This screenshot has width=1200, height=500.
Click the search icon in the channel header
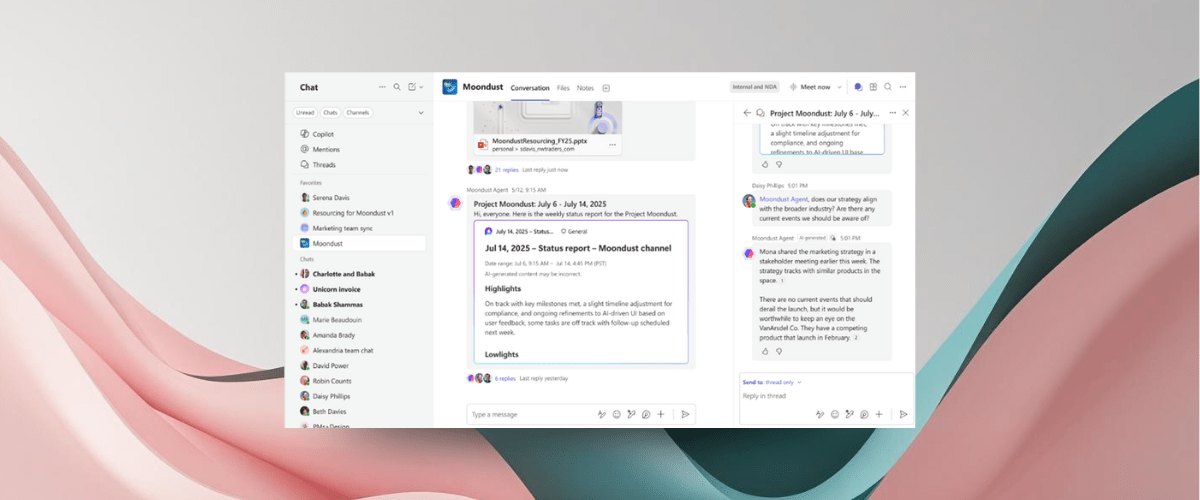(888, 87)
